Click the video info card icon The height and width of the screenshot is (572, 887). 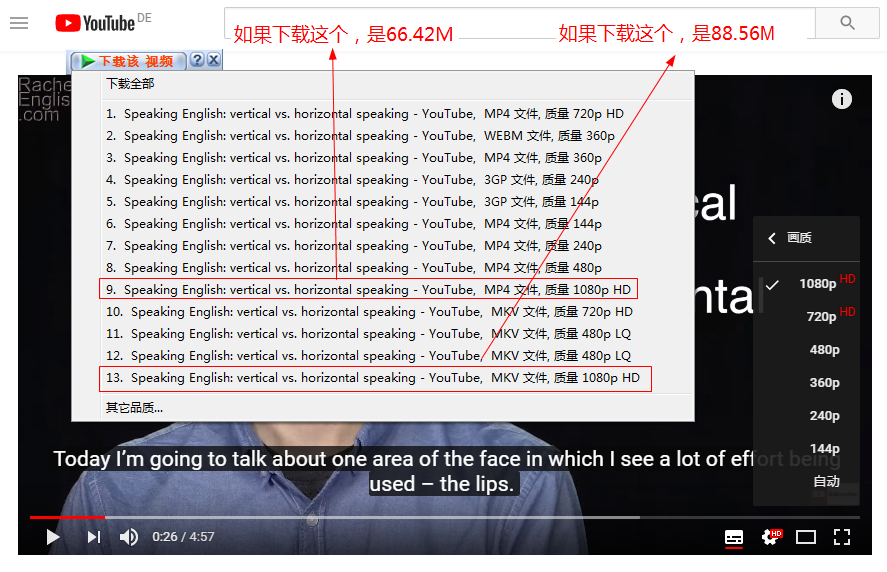841,99
